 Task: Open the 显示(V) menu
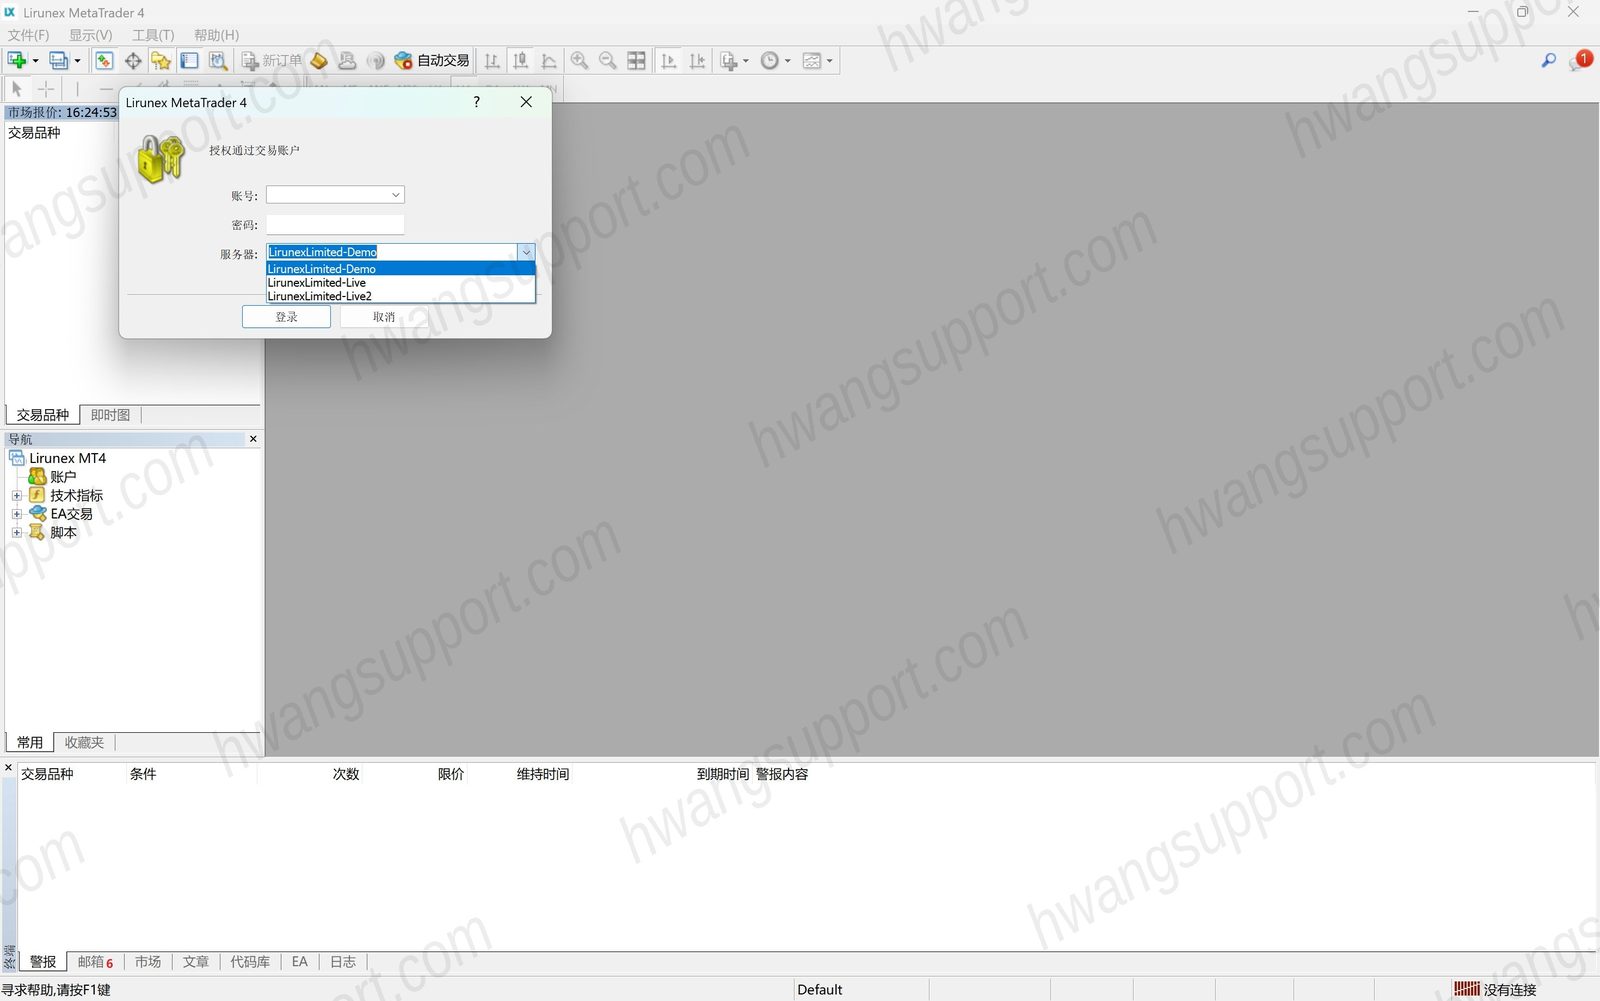(90, 35)
